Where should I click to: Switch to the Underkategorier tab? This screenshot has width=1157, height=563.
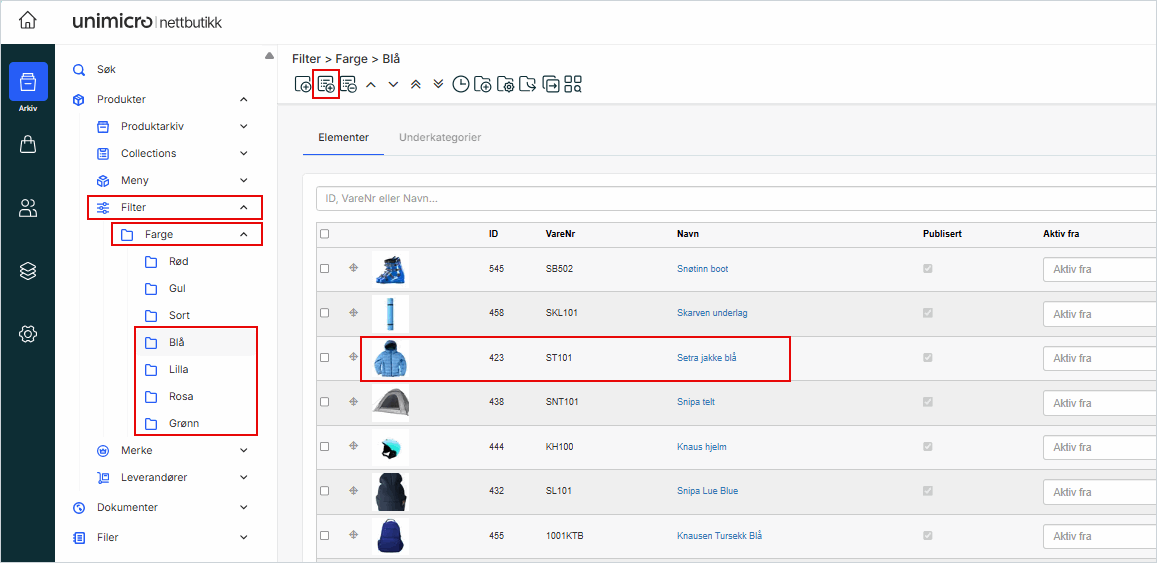coord(440,137)
